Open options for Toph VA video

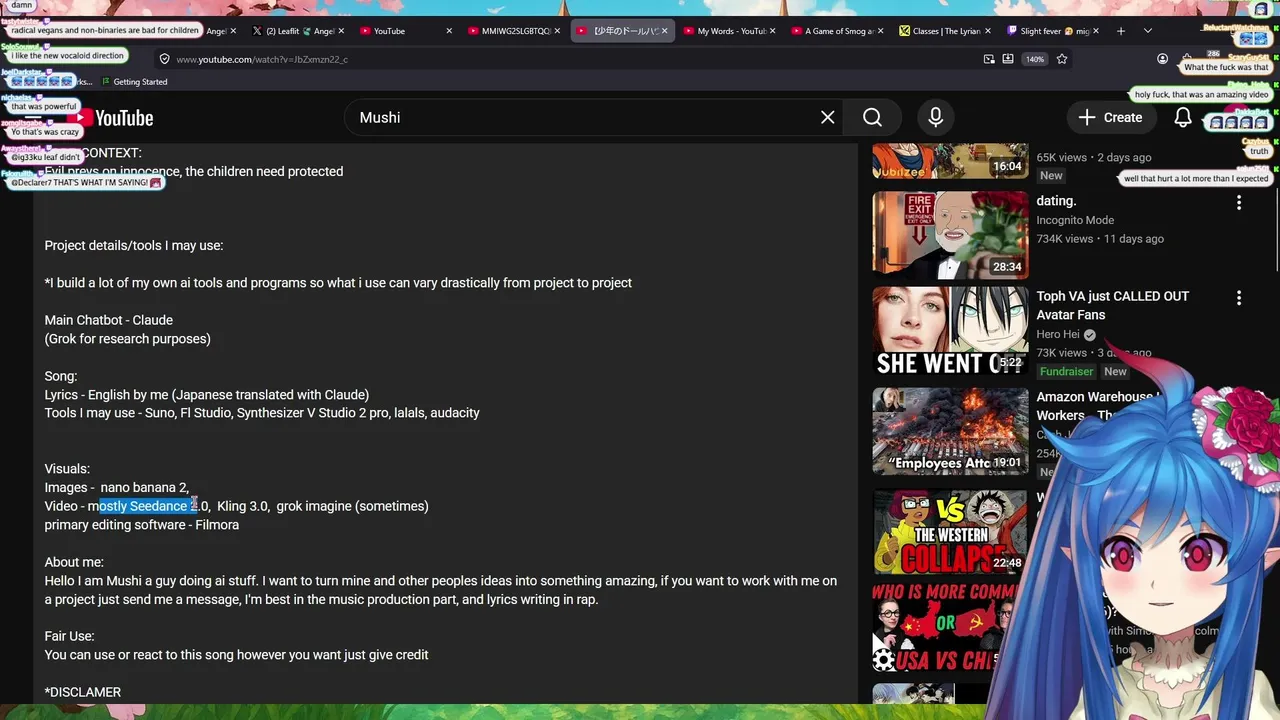[x=1238, y=298]
